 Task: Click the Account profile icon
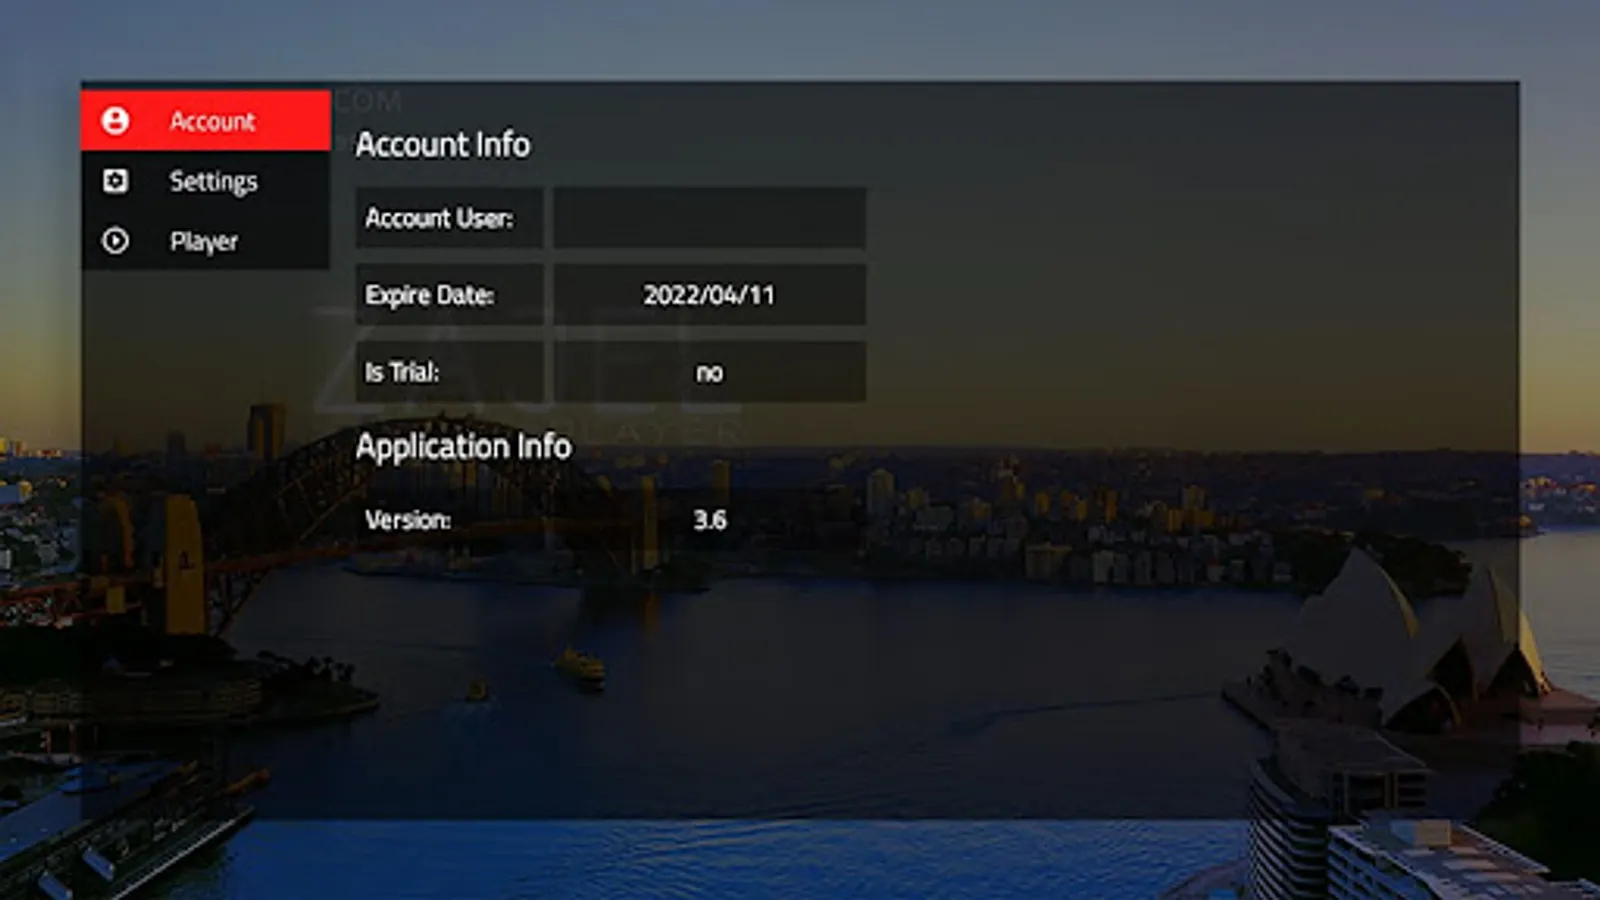115,121
